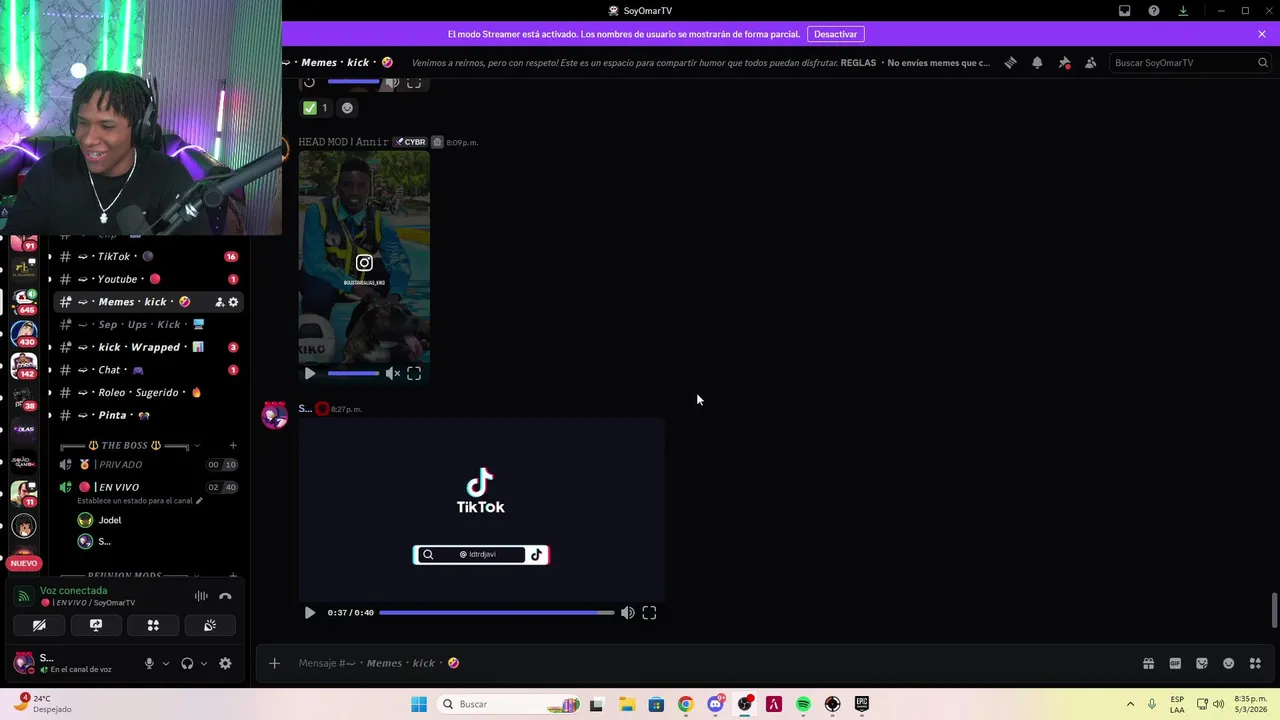This screenshot has width=1280, height=720.
Task: Open the sticker picker
Action: tap(1202, 663)
